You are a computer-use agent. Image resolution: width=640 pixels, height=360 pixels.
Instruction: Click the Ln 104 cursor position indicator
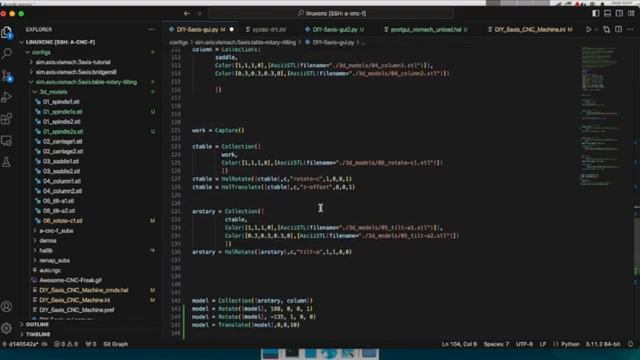tap(459, 344)
